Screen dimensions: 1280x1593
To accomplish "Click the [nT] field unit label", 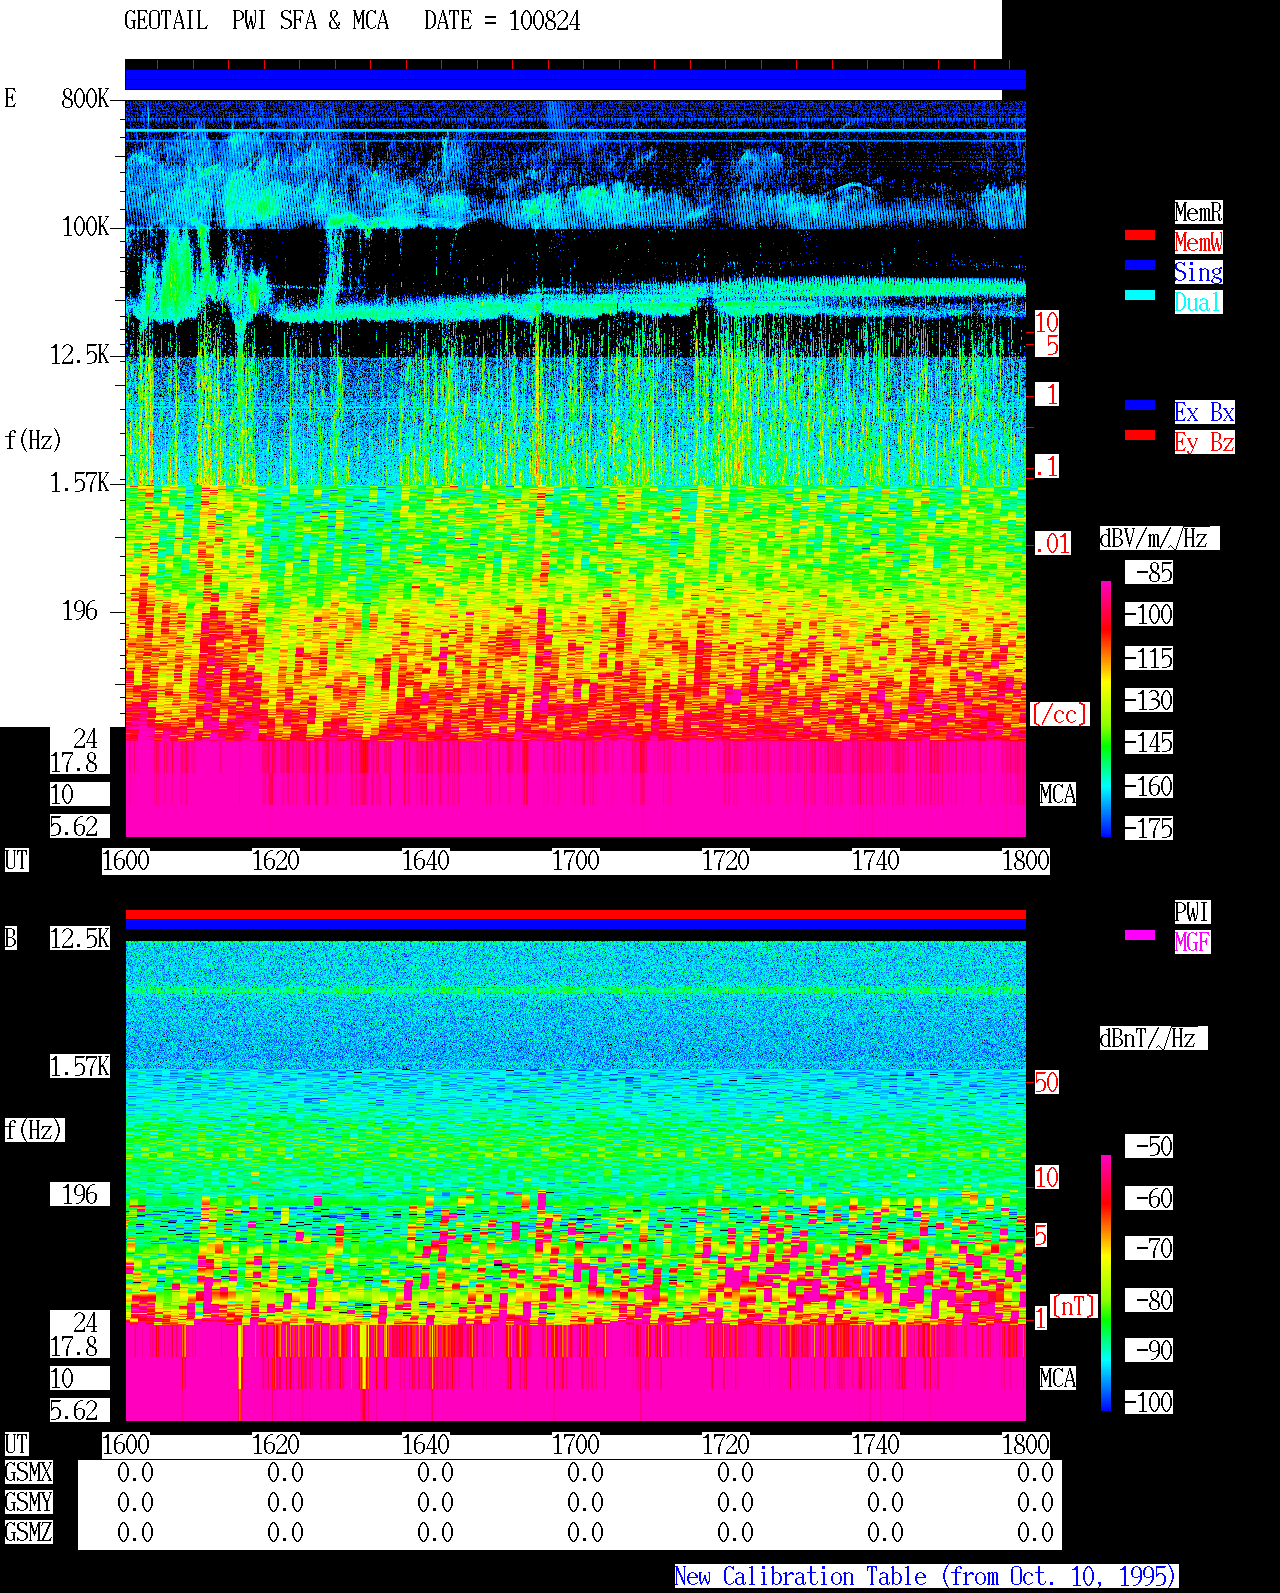I will coord(1074,1306).
